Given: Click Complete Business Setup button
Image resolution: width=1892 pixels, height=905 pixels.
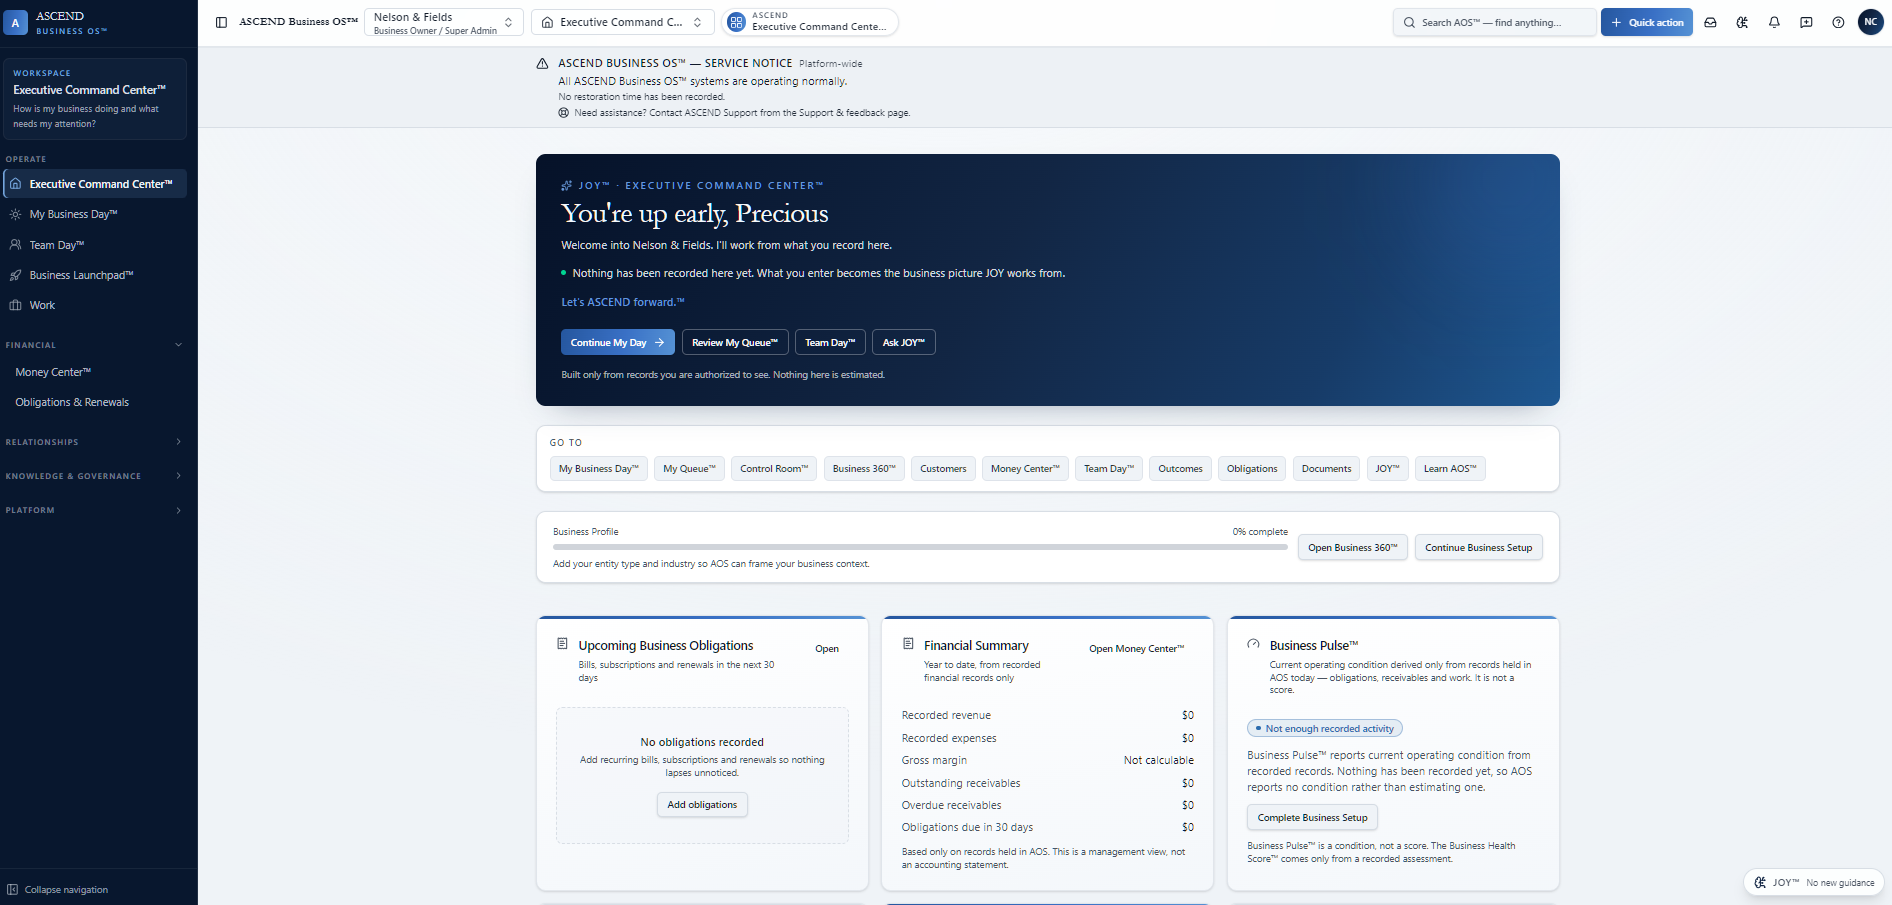Looking at the screenshot, I should click(1312, 818).
